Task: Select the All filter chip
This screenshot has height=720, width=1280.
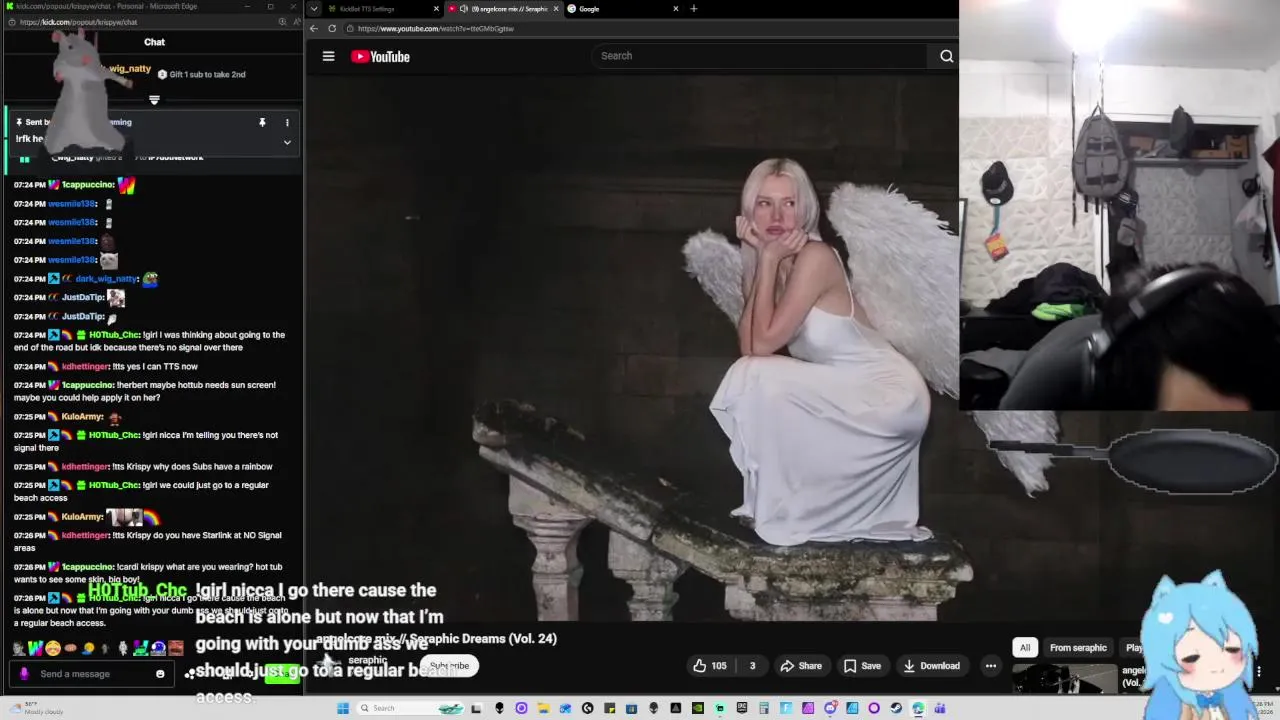Action: click(1024, 648)
